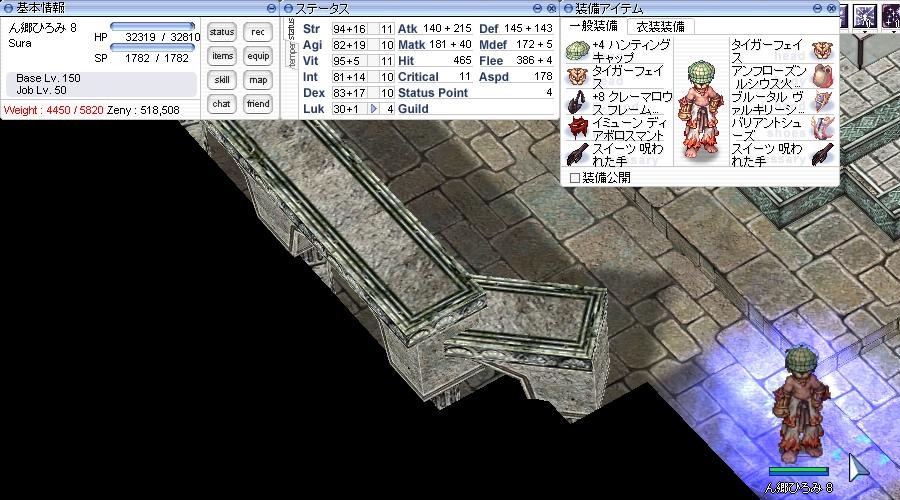
Task: Click the Sura character standing on the floor
Action: click(801, 404)
